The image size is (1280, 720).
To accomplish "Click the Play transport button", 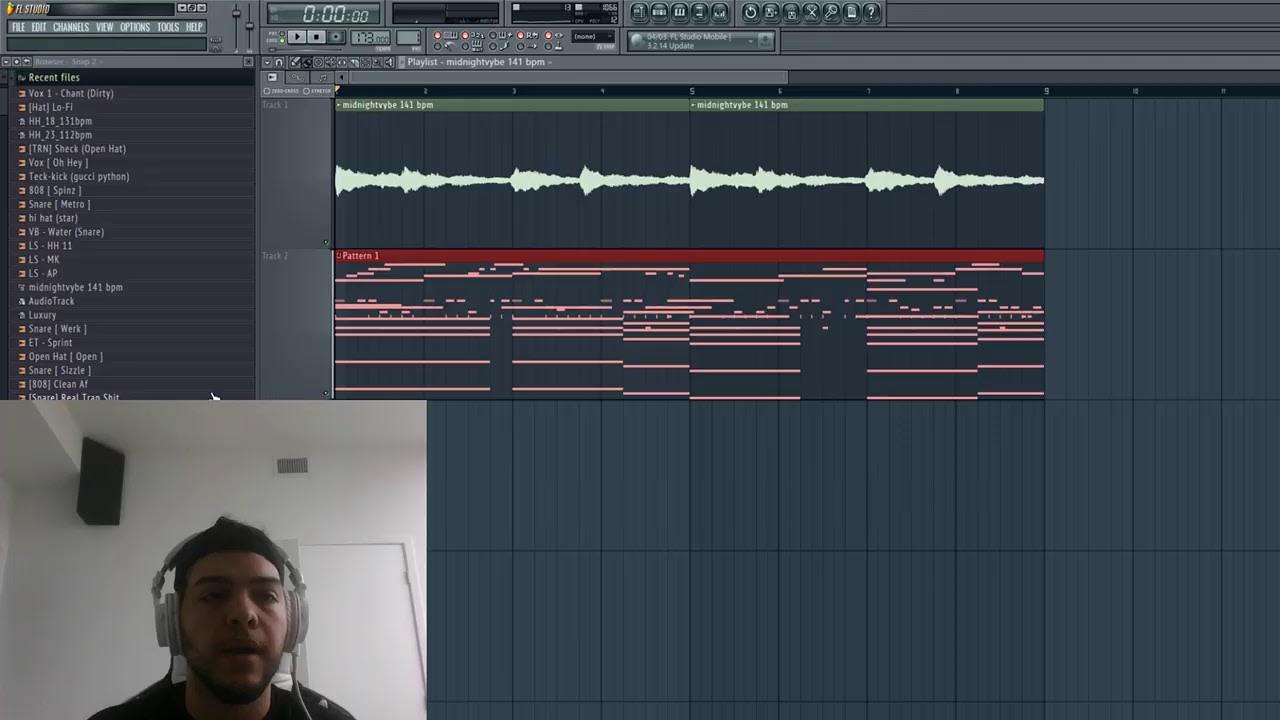I will pyautogui.click(x=297, y=37).
